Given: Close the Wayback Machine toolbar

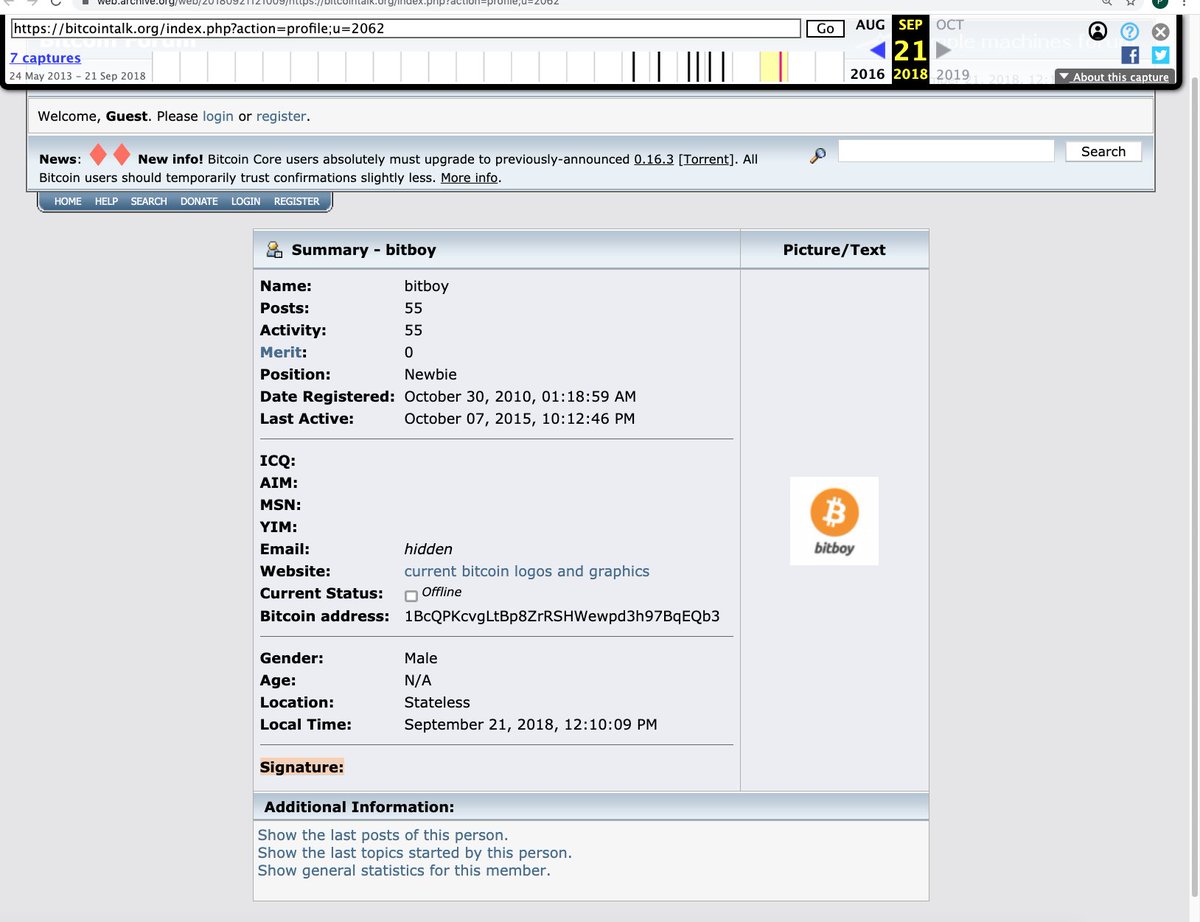Looking at the screenshot, I should pyautogui.click(x=1161, y=31).
